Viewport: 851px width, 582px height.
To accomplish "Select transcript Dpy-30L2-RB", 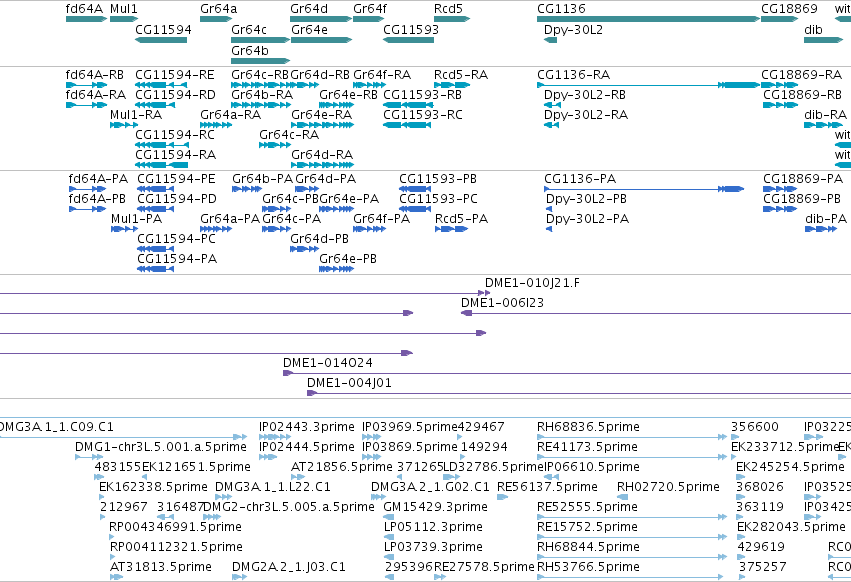I will point(585,94).
